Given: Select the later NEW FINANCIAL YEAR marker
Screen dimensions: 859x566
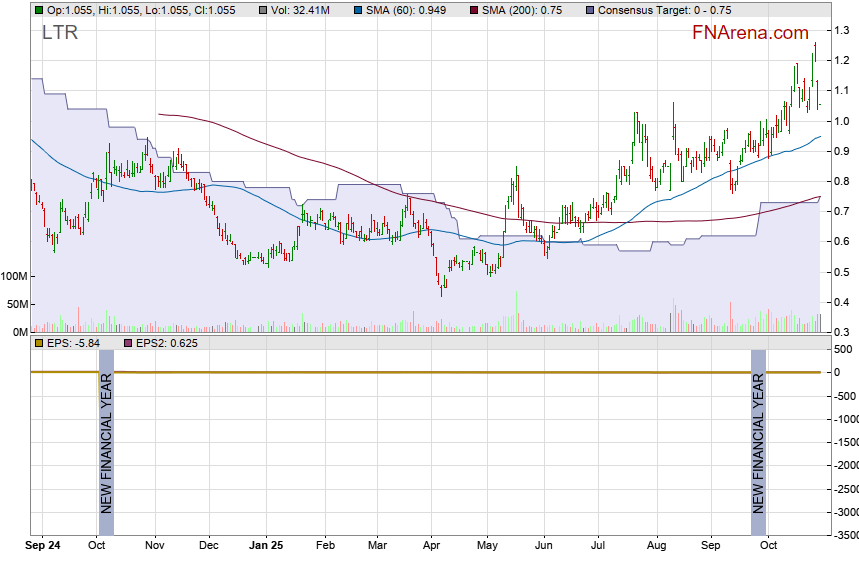Looking at the screenshot, I should point(758,430).
